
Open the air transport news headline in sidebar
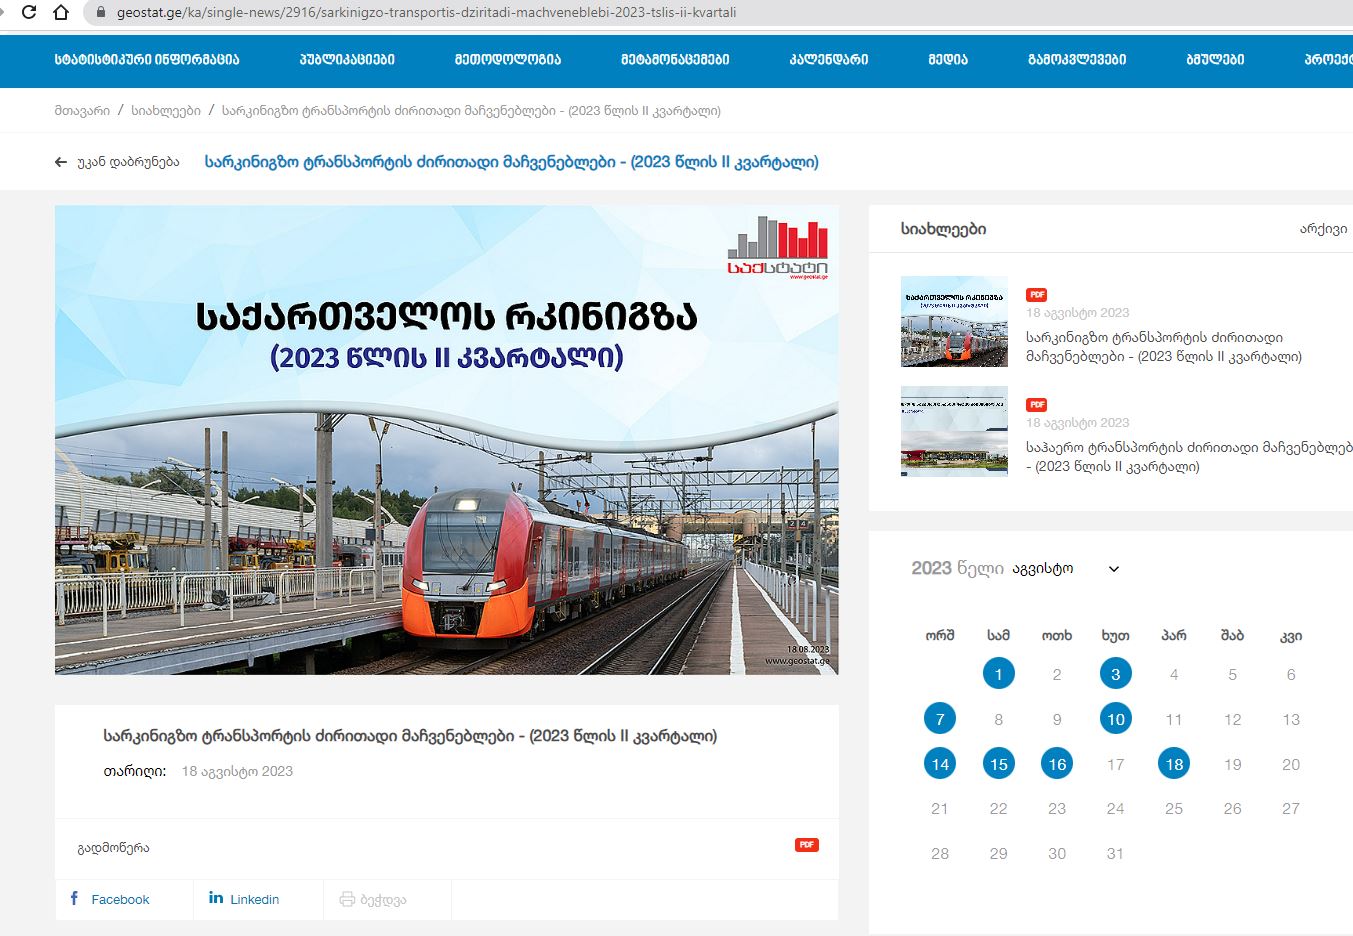[1189, 457]
